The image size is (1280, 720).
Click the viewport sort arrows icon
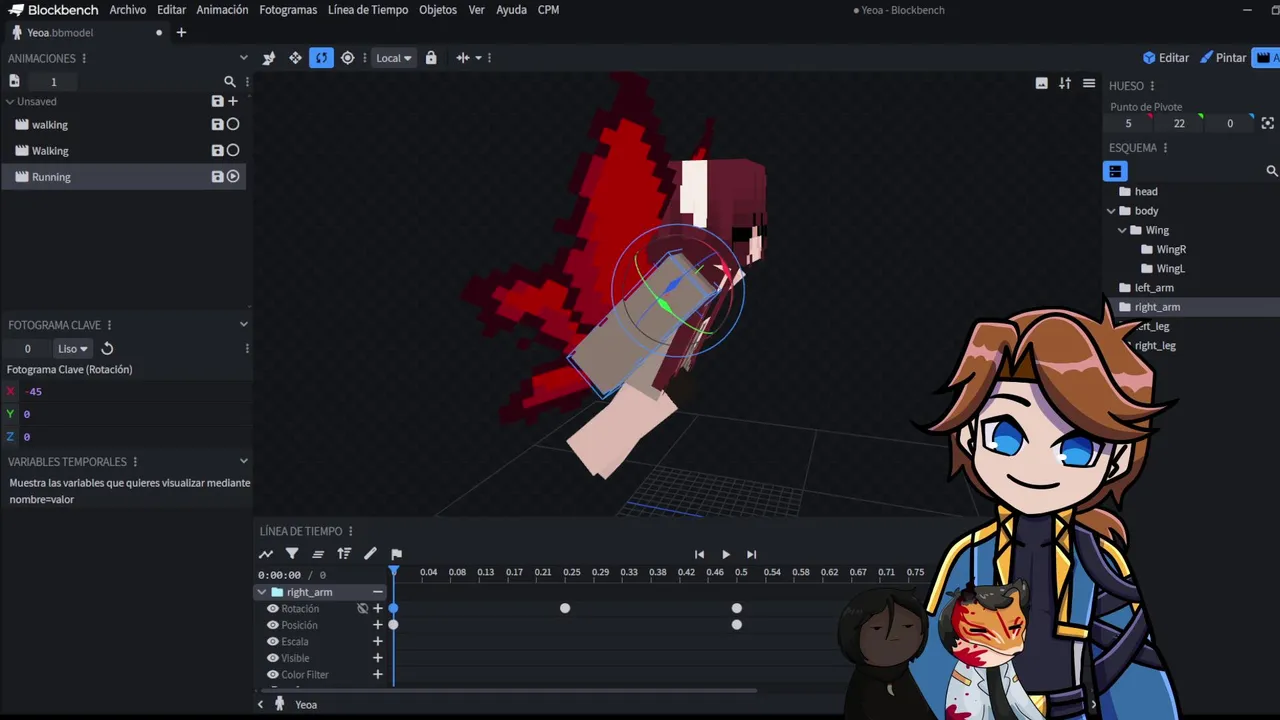pyautogui.click(x=1065, y=83)
